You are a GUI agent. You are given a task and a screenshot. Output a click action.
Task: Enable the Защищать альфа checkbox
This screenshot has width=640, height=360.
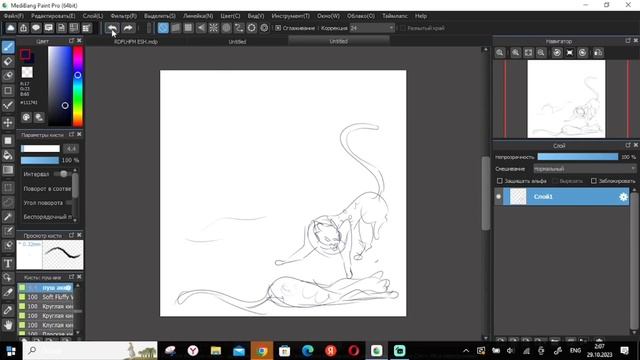pos(500,181)
